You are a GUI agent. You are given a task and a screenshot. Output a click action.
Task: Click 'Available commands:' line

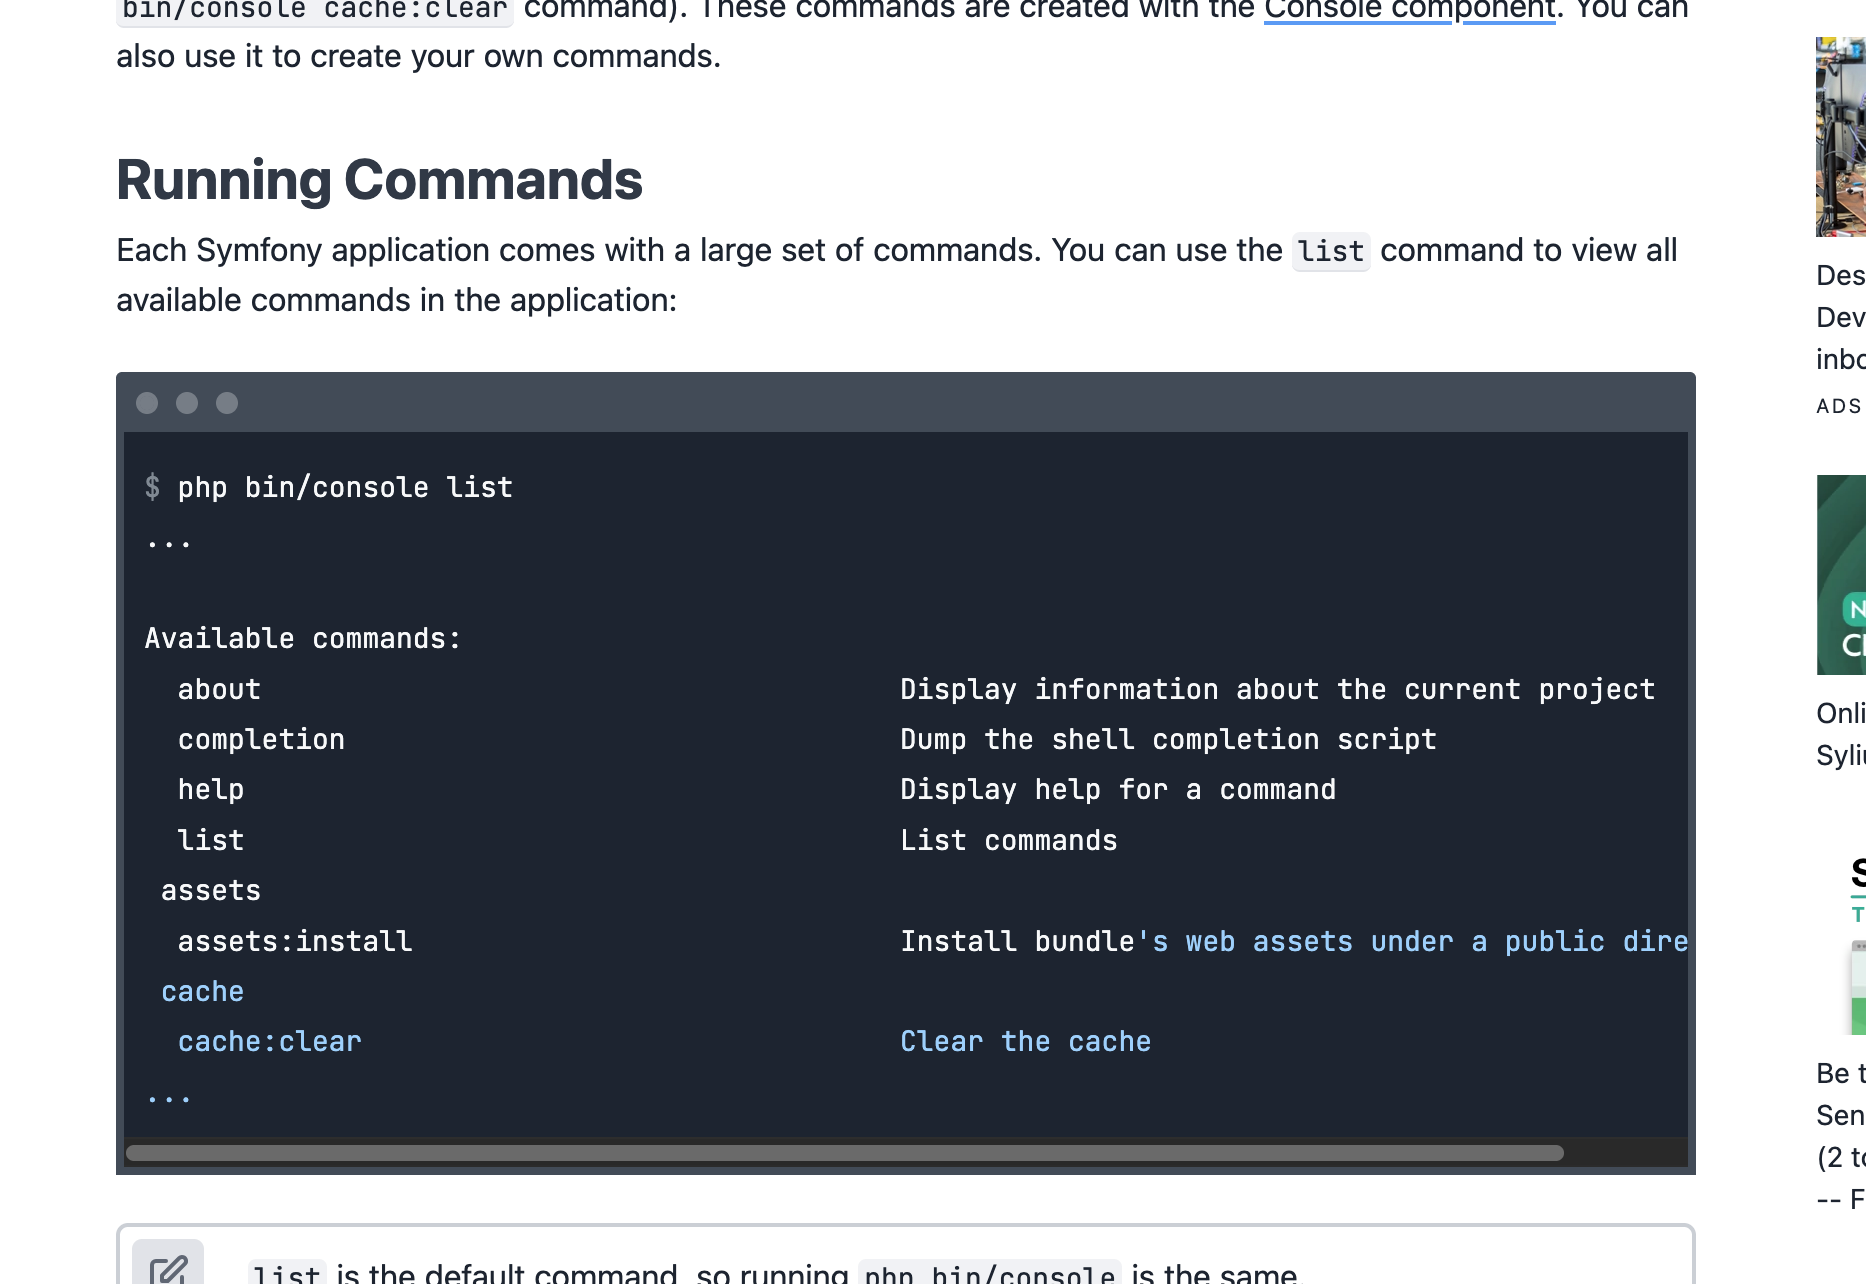[303, 638]
